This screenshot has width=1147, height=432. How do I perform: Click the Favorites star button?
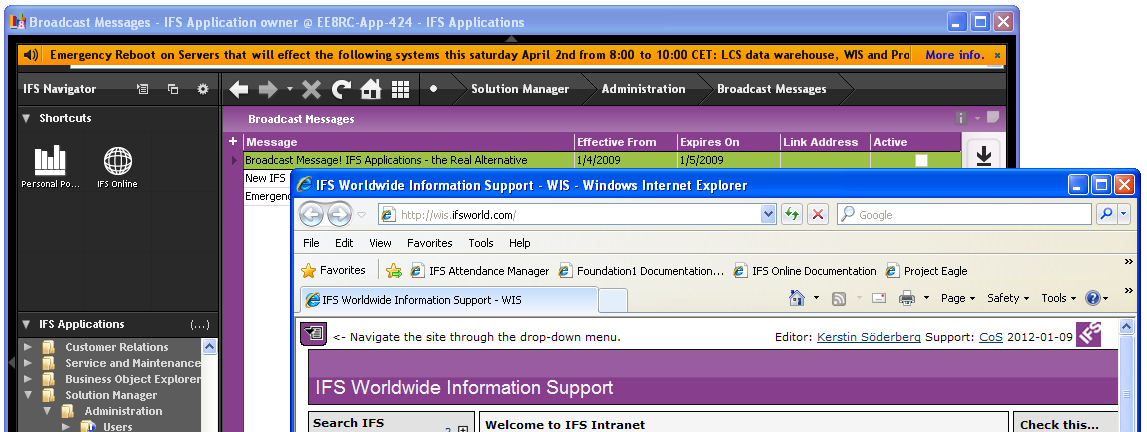tap(334, 270)
